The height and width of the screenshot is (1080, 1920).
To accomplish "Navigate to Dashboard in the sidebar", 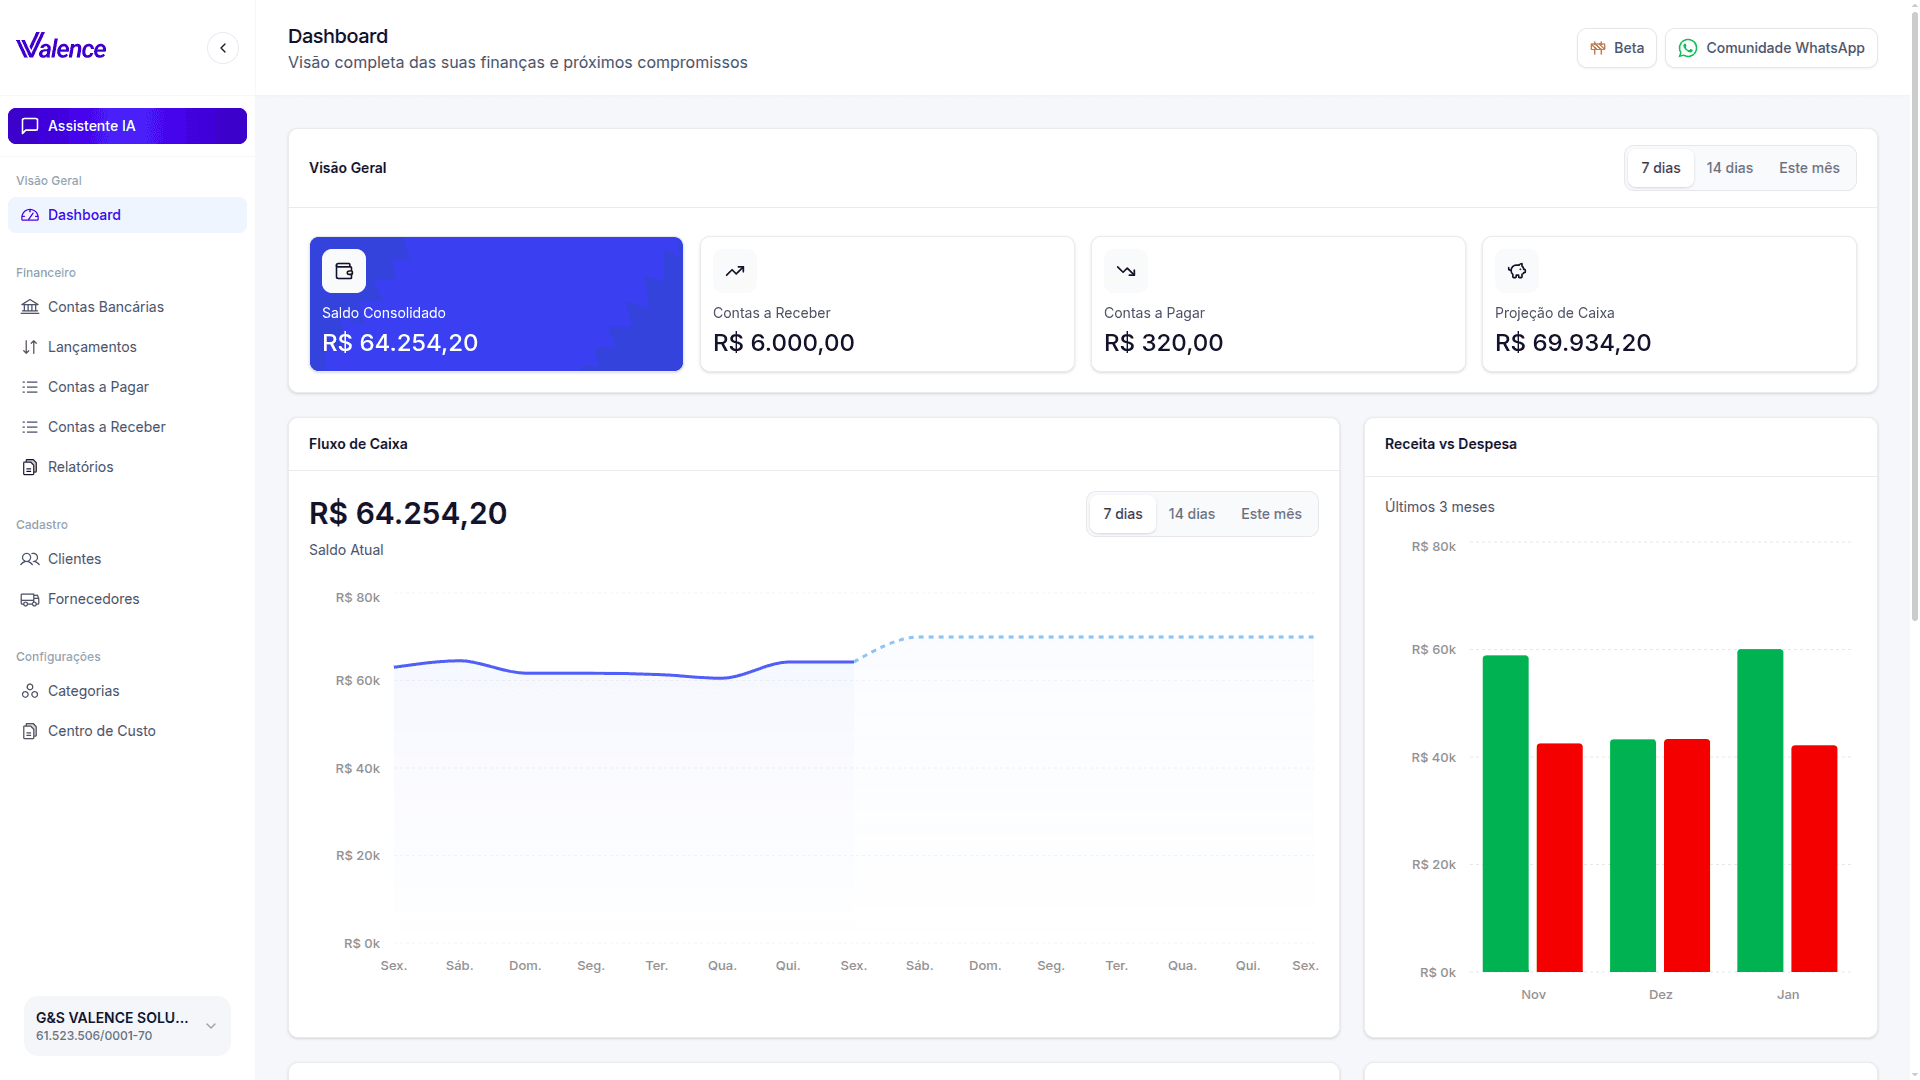I will click(x=84, y=215).
